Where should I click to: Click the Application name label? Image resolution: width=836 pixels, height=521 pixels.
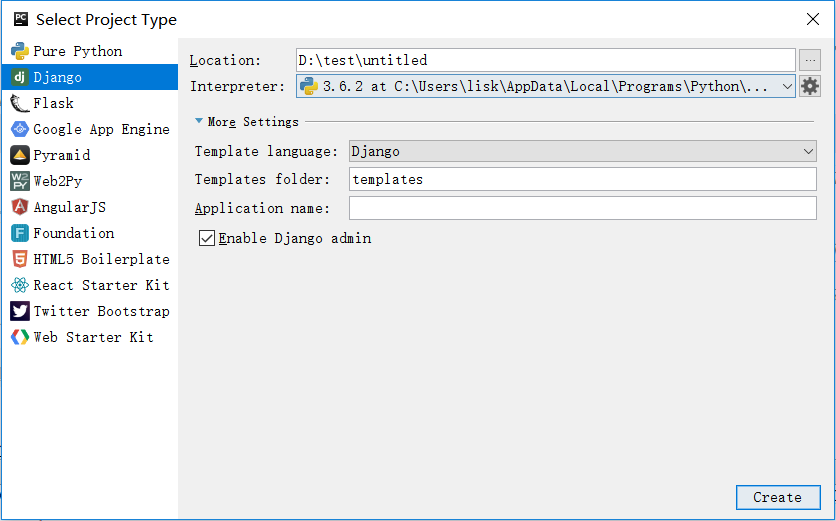point(262,208)
